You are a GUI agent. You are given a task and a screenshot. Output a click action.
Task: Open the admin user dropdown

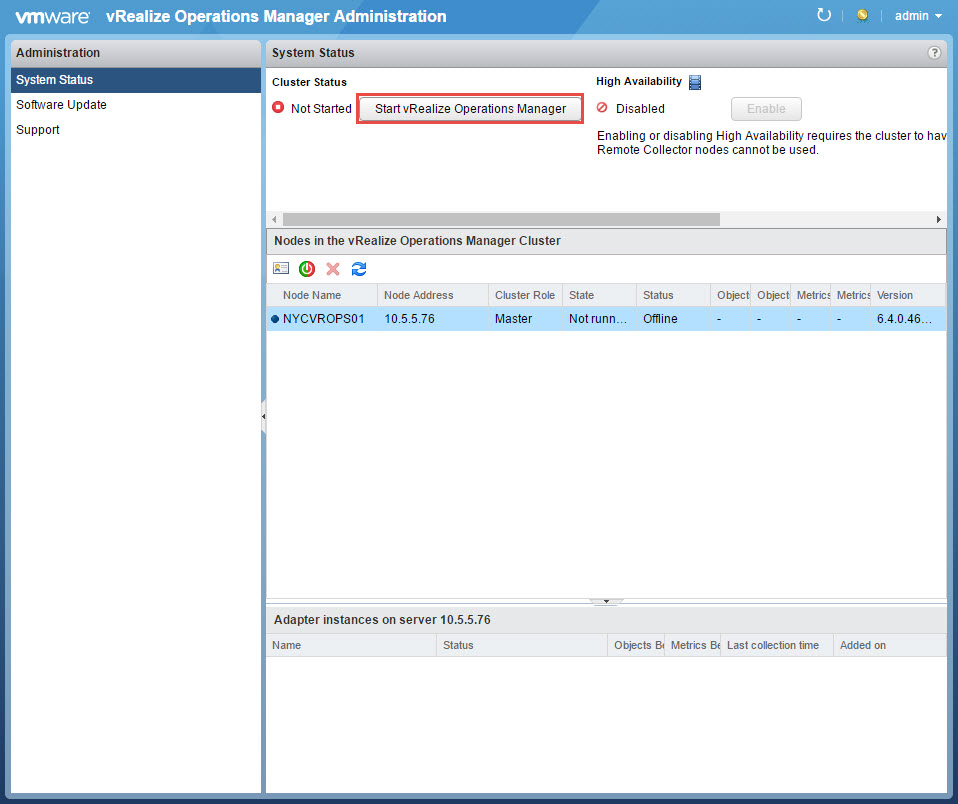[x=918, y=16]
